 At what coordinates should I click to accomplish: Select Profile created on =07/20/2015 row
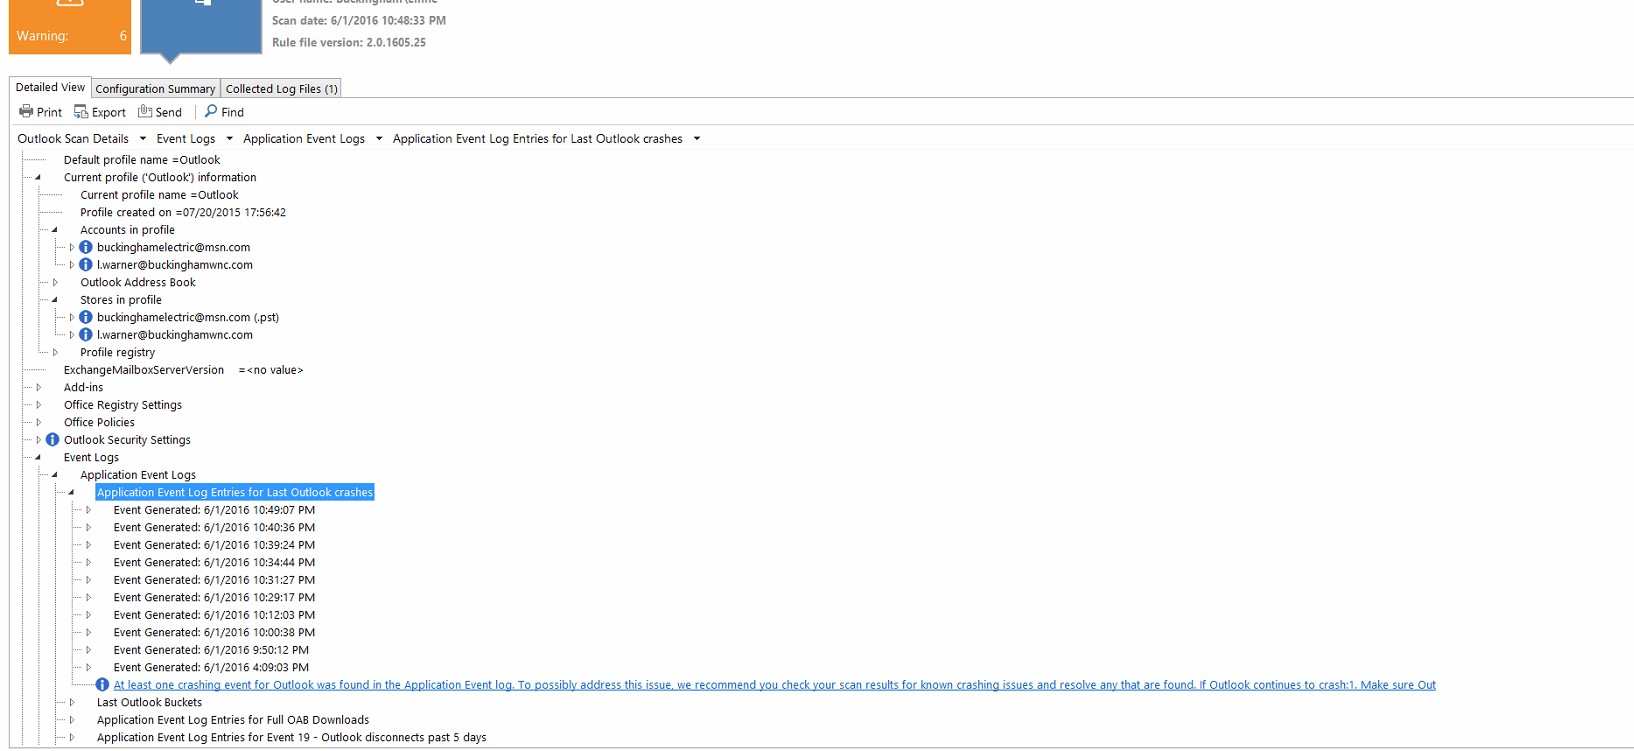point(183,212)
